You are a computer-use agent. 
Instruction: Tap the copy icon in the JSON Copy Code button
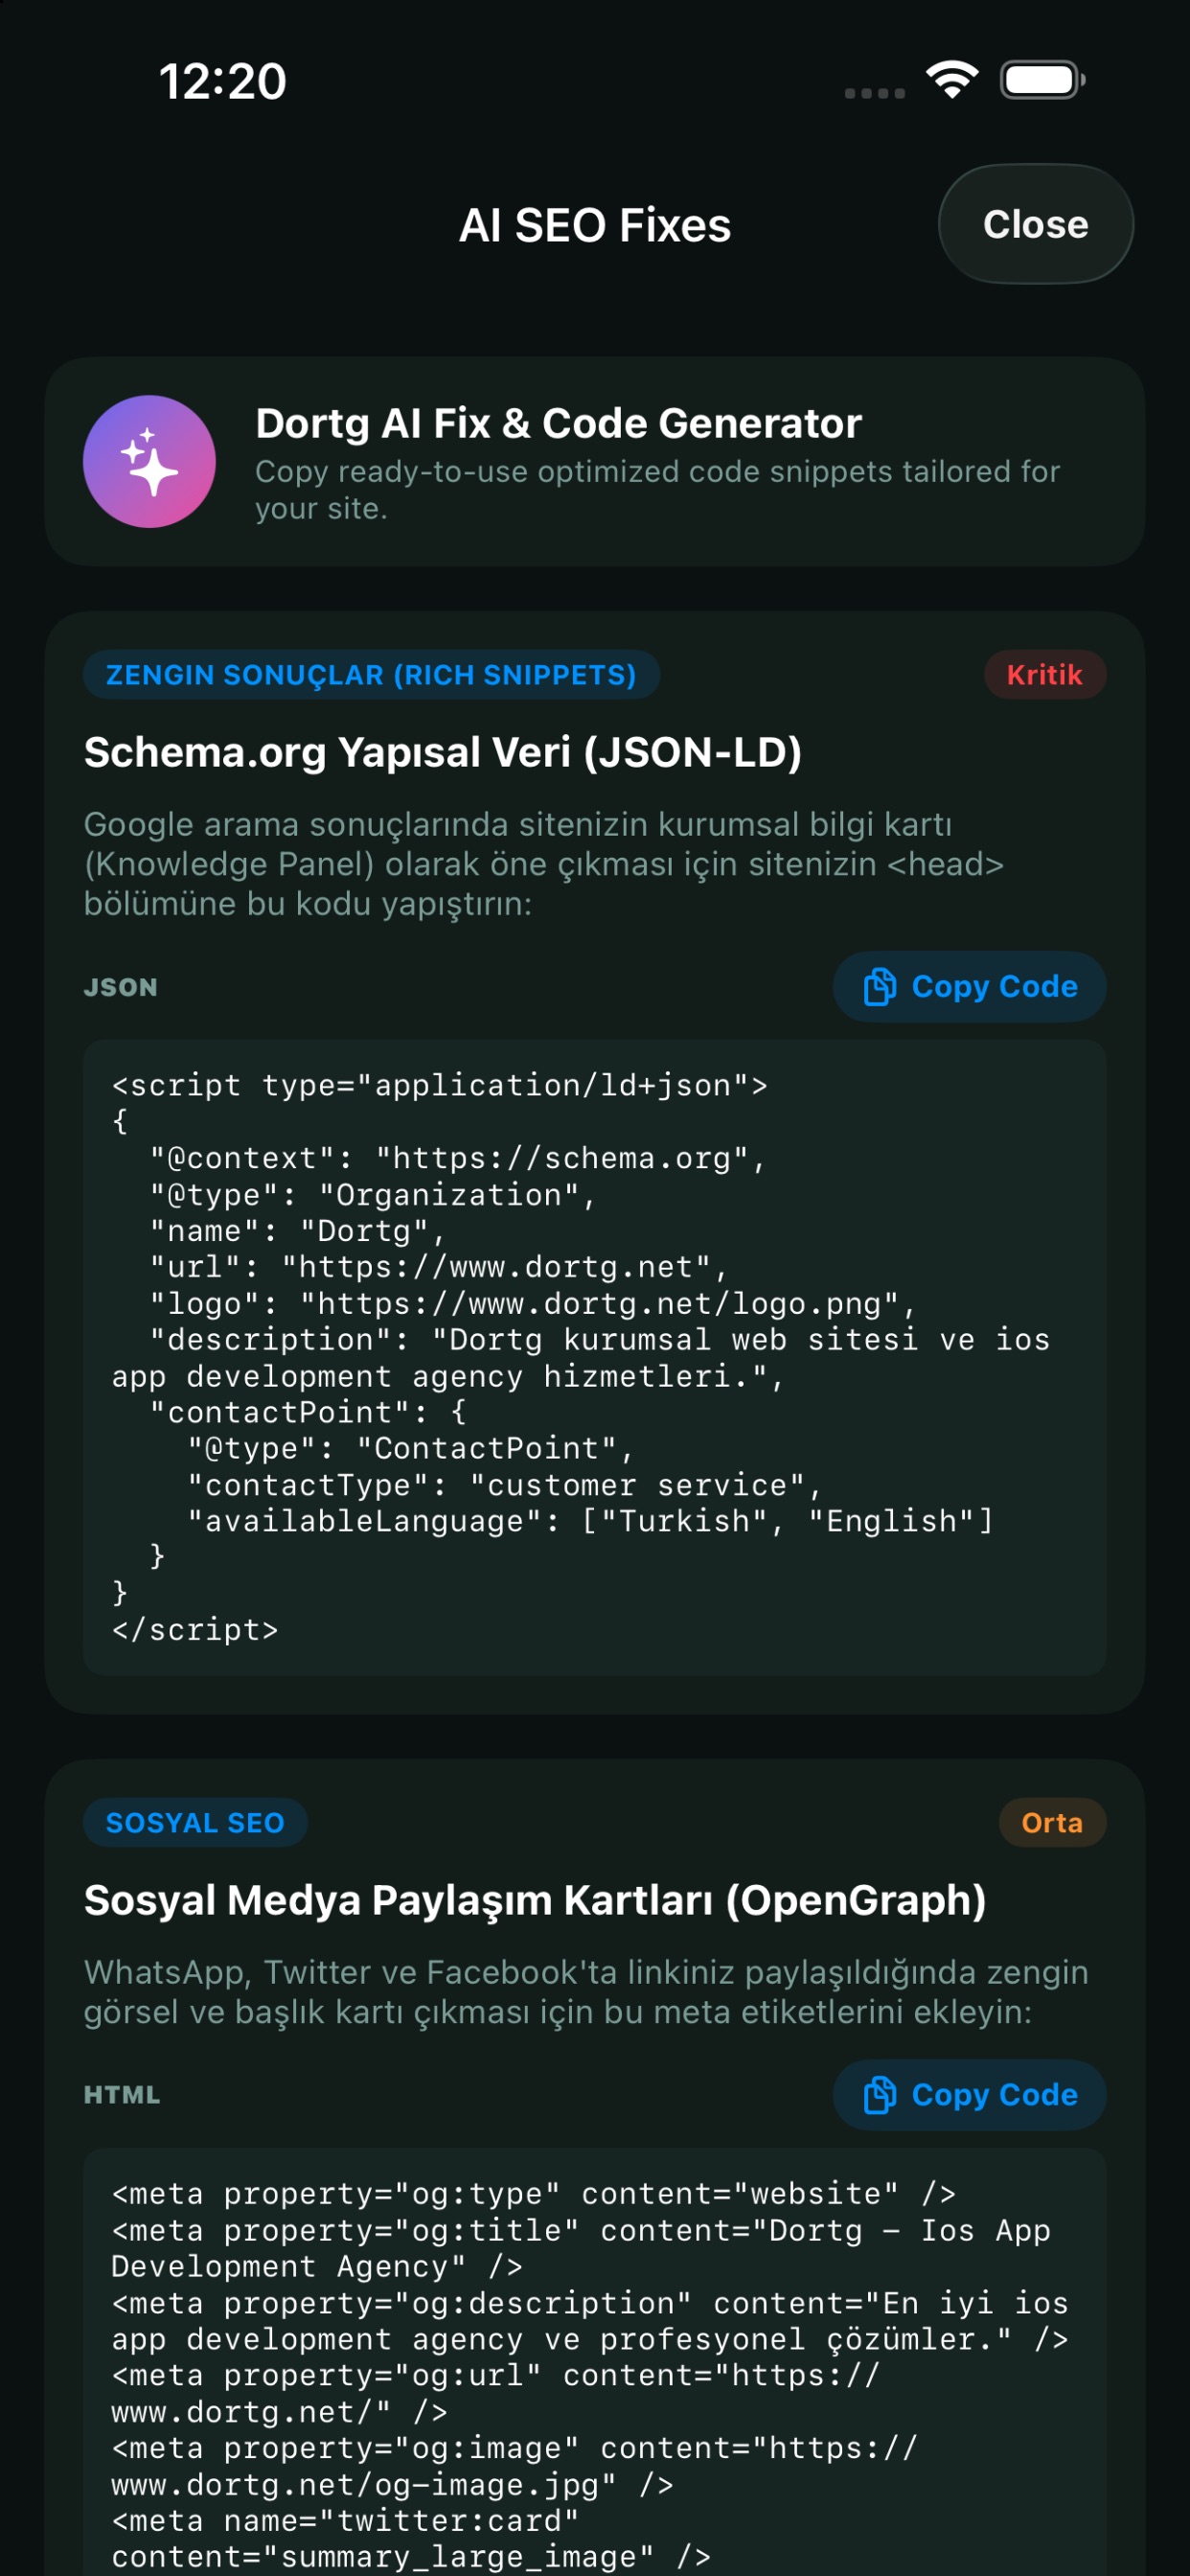click(880, 986)
